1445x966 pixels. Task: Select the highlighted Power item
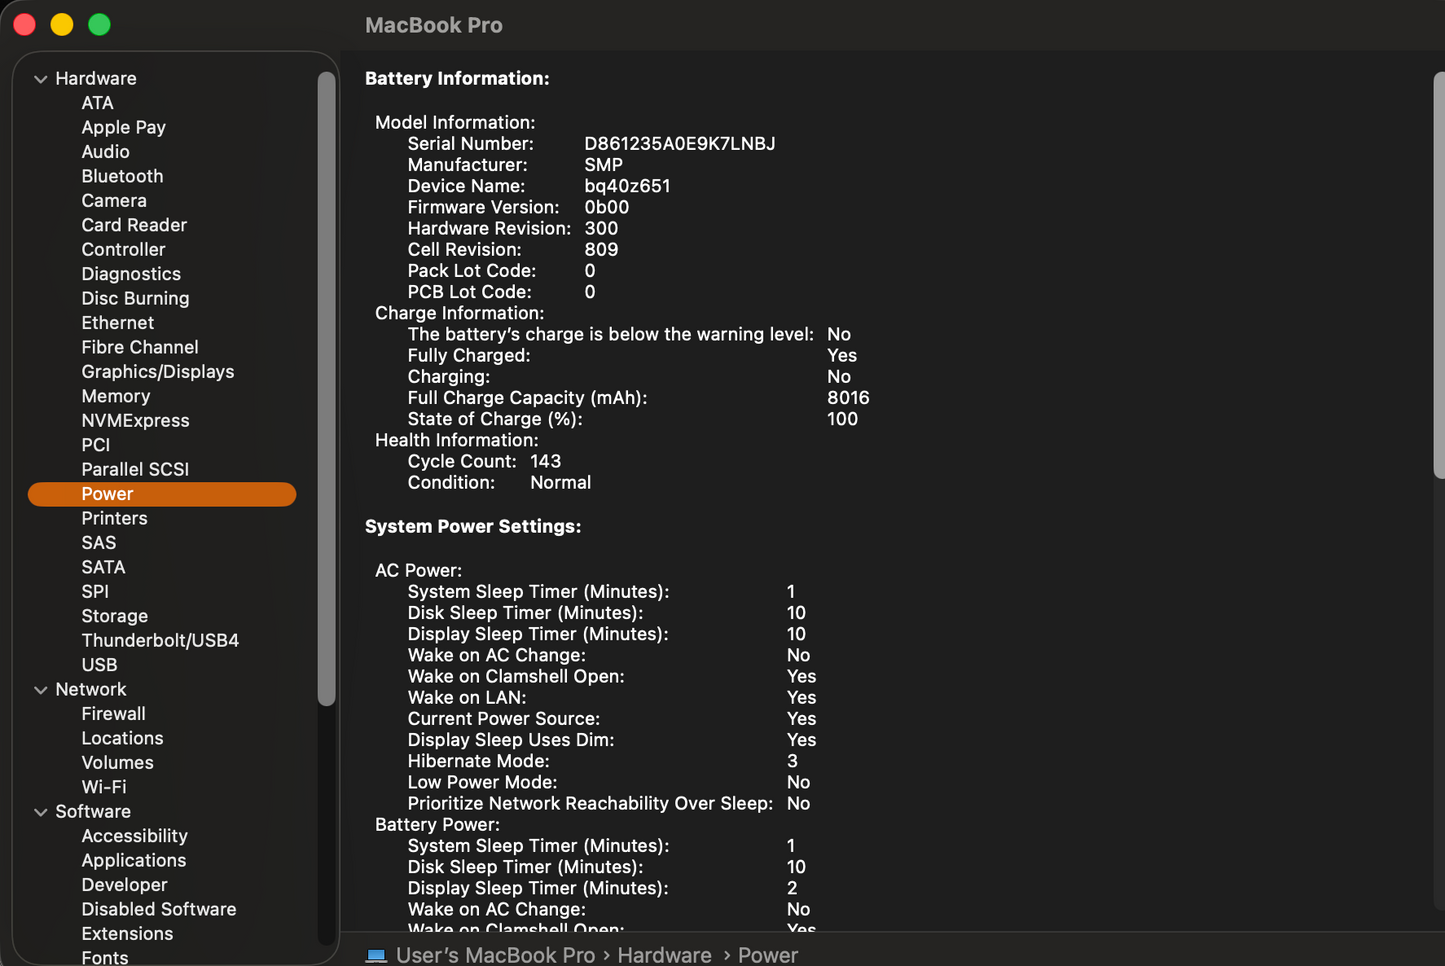107,494
